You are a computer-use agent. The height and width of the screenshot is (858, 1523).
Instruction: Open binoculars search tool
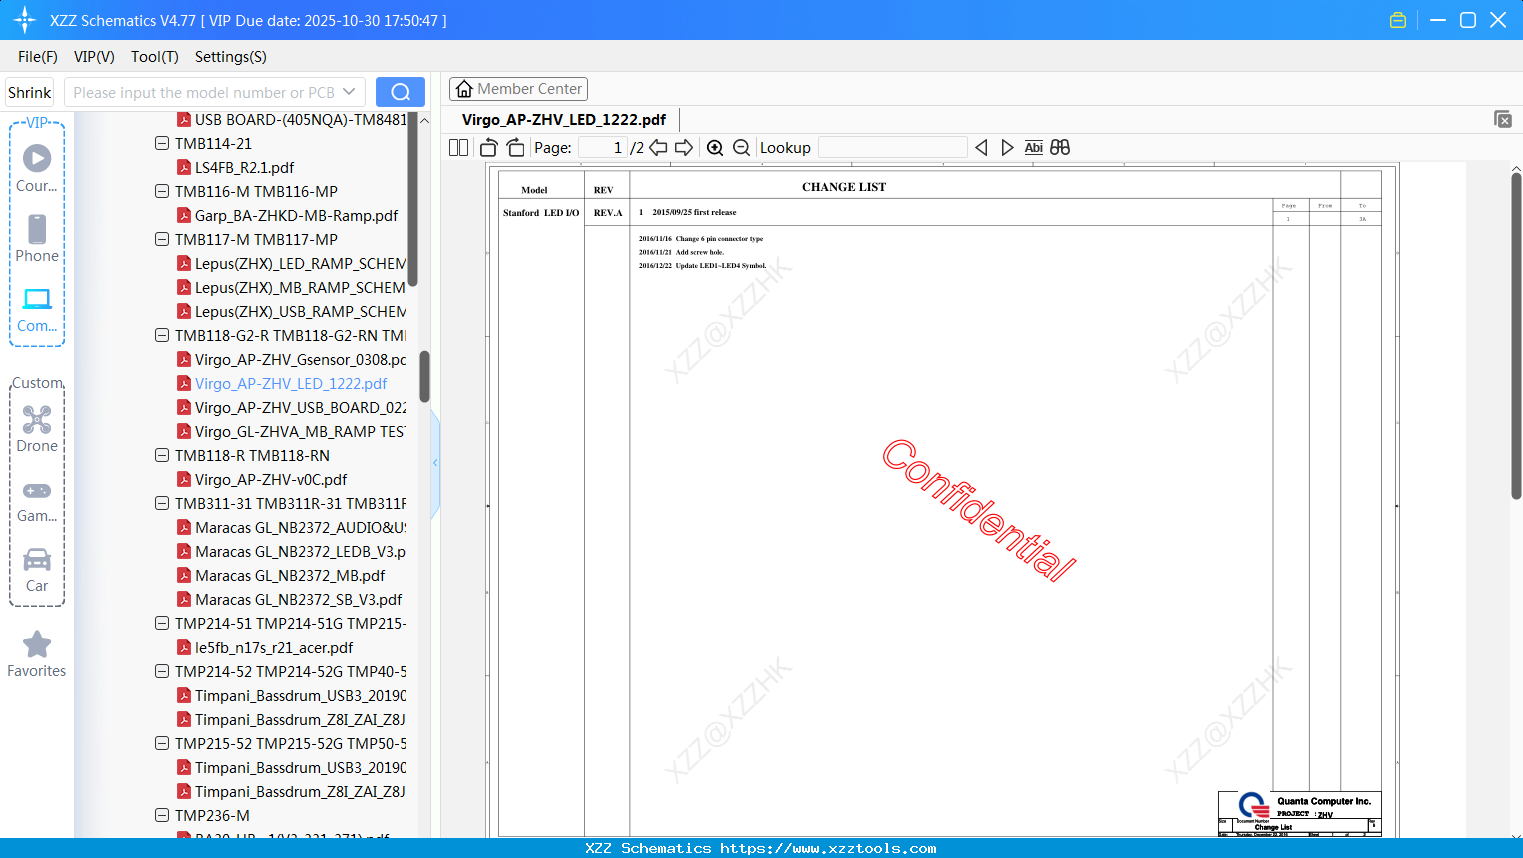point(1060,148)
